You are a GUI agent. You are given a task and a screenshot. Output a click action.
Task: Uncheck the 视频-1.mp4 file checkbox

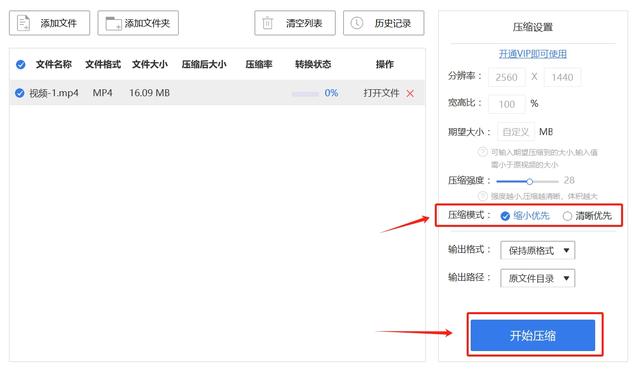click(x=19, y=93)
